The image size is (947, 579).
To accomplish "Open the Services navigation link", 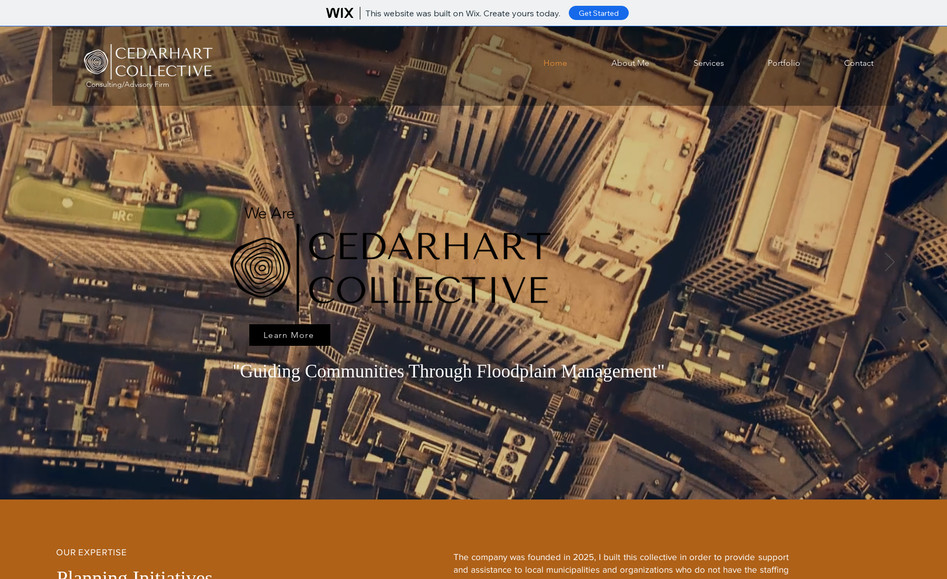I will tap(708, 63).
